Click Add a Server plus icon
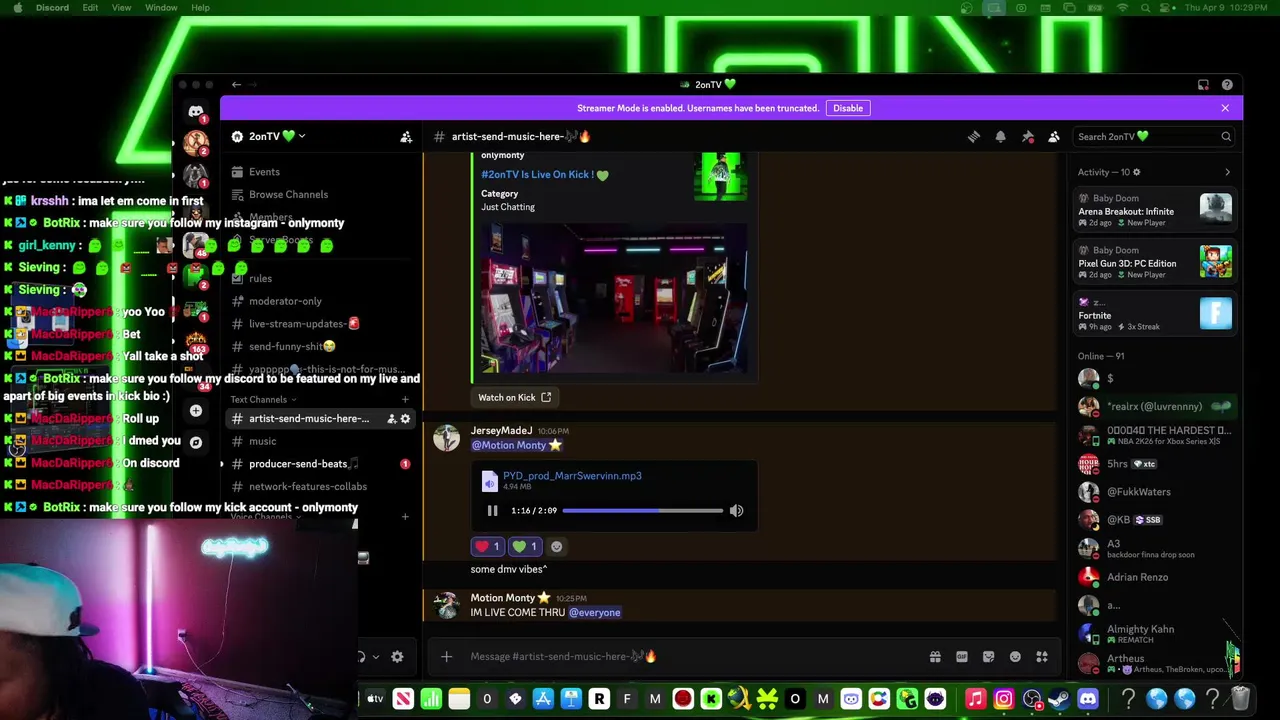Screen dimensions: 1280x720 (196, 411)
